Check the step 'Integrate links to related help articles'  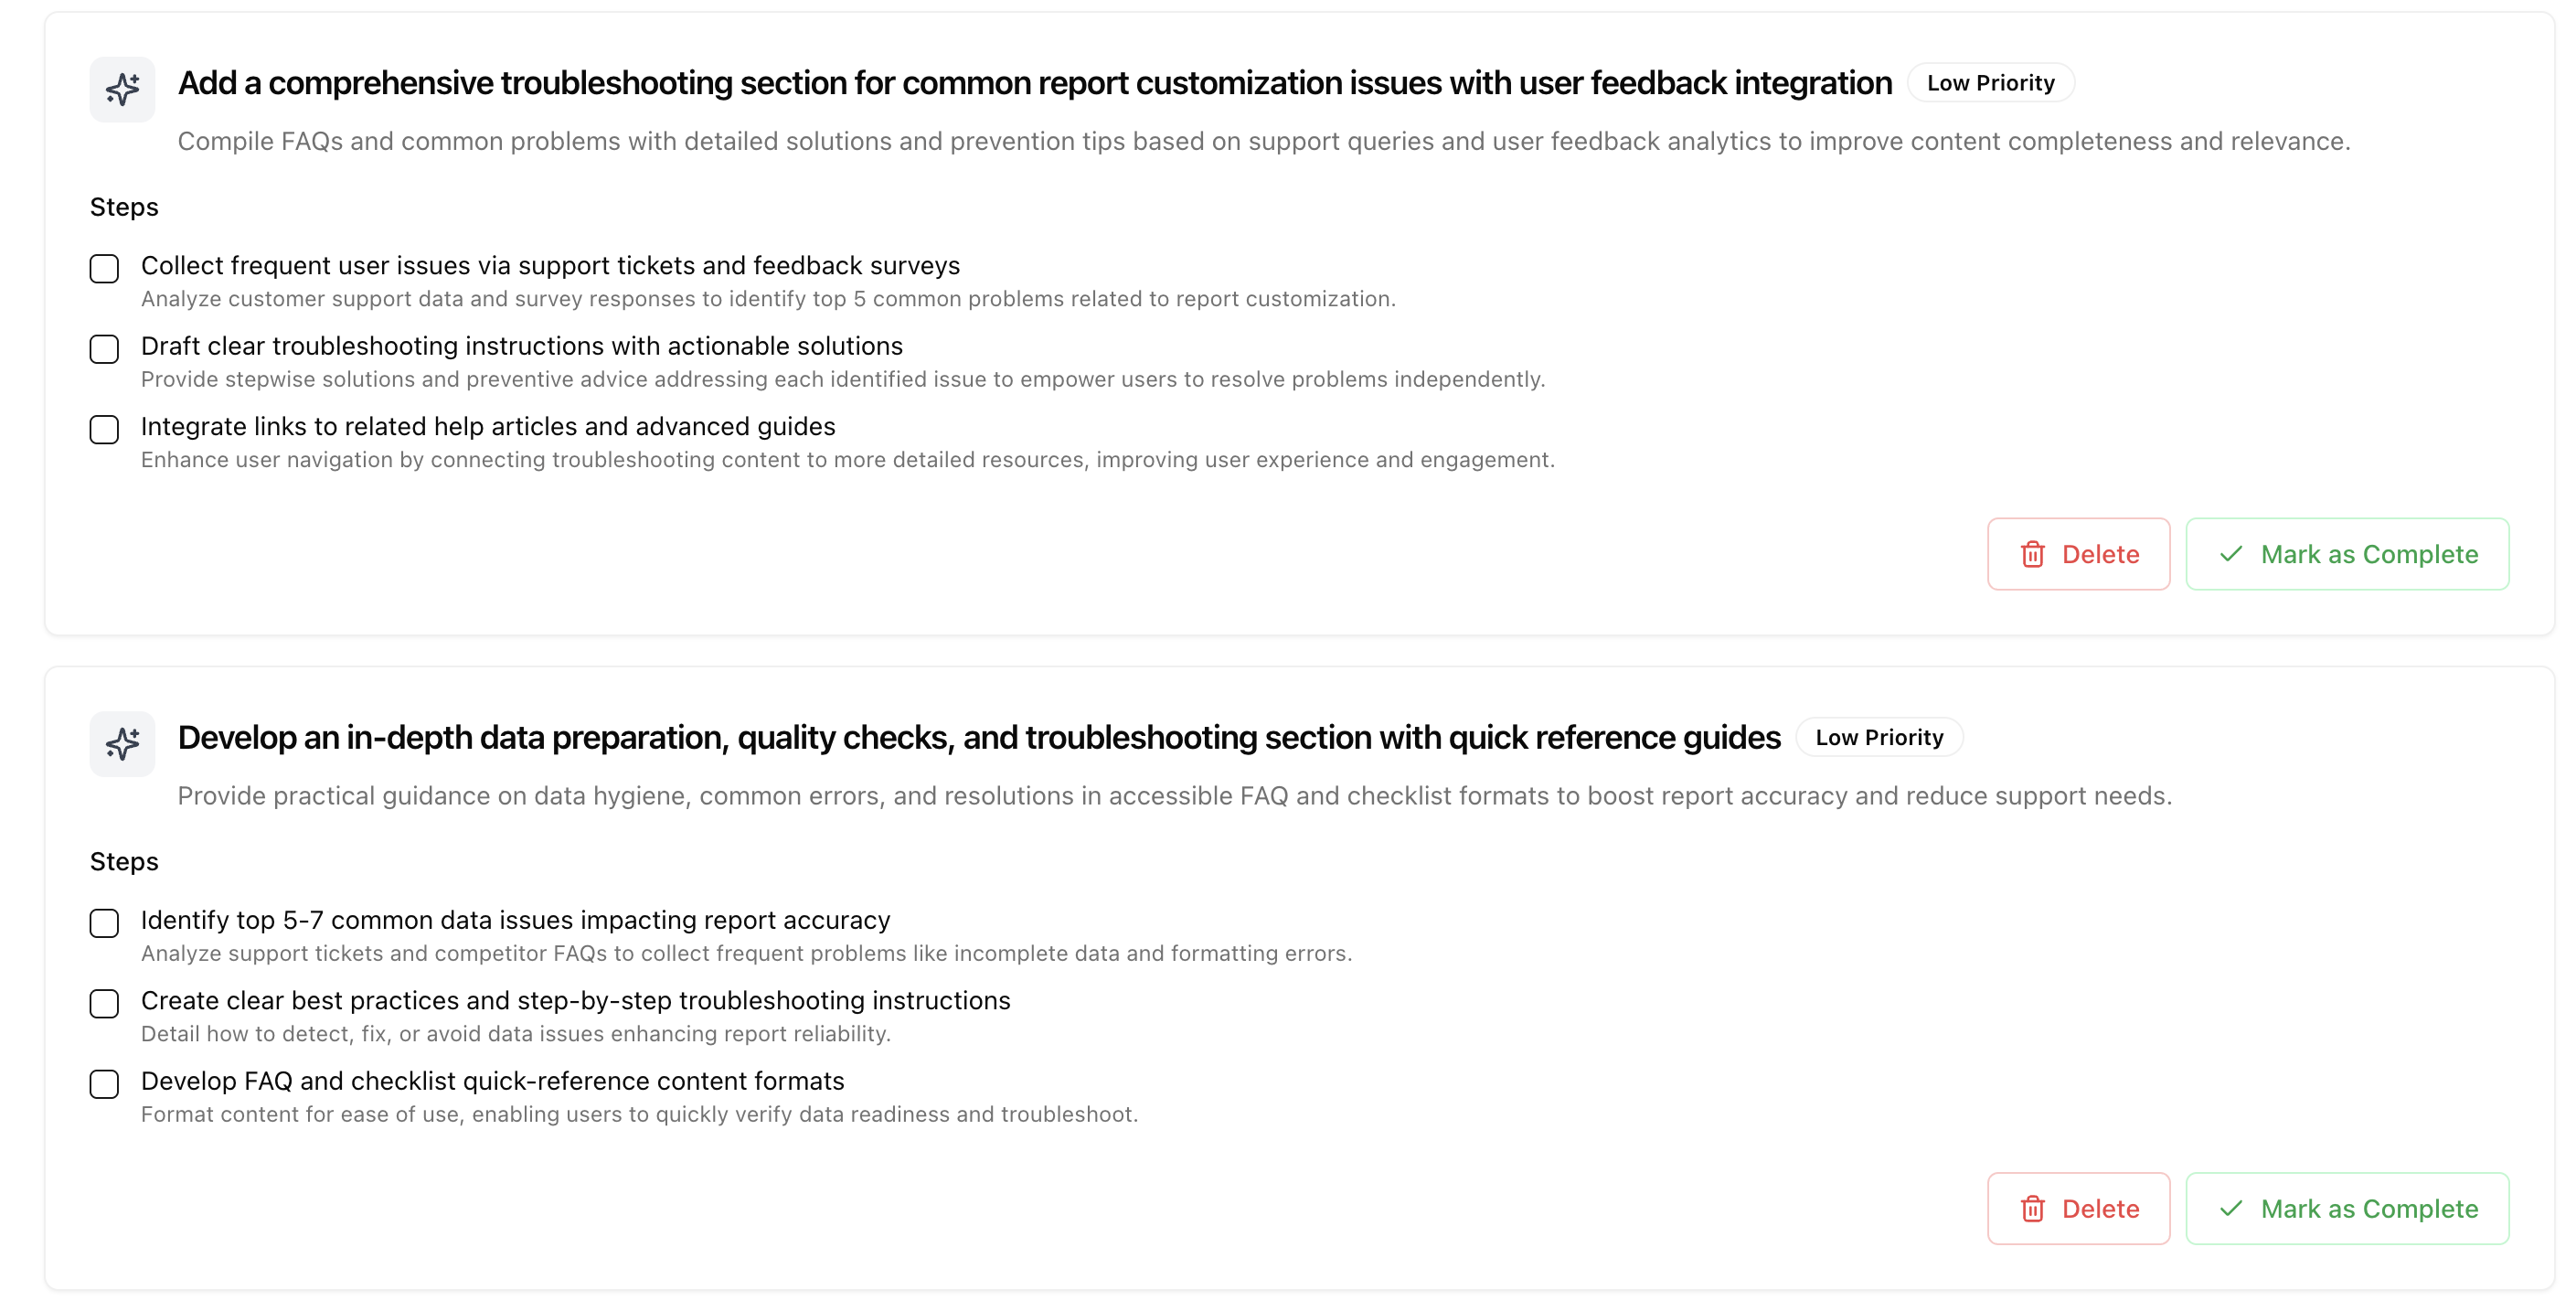pos(103,430)
